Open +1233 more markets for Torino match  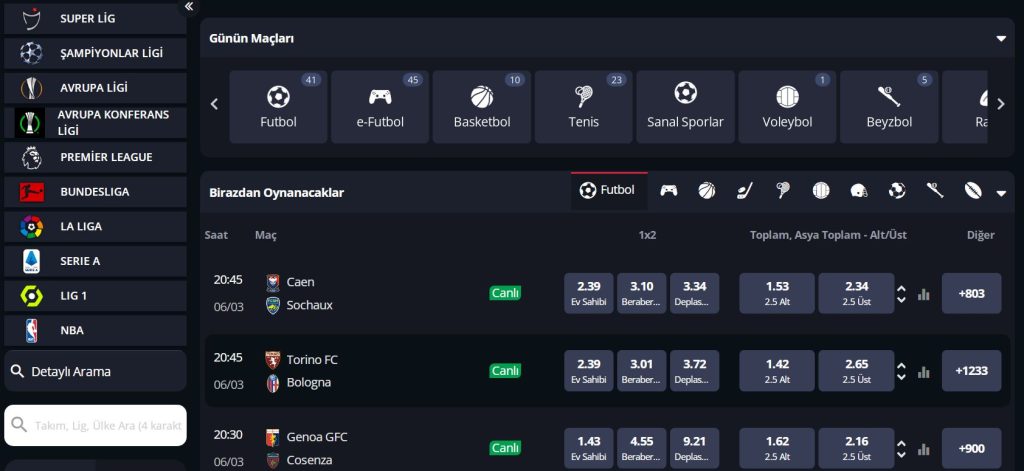pyautogui.click(x=971, y=371)
